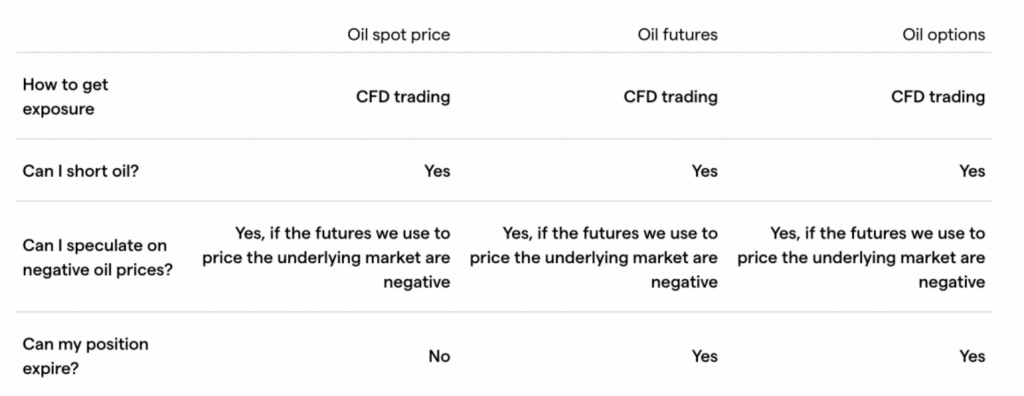Click negative prices answer under Oil futures
This screenshot has height=396, width=1024.
click(x=594, y=257)
